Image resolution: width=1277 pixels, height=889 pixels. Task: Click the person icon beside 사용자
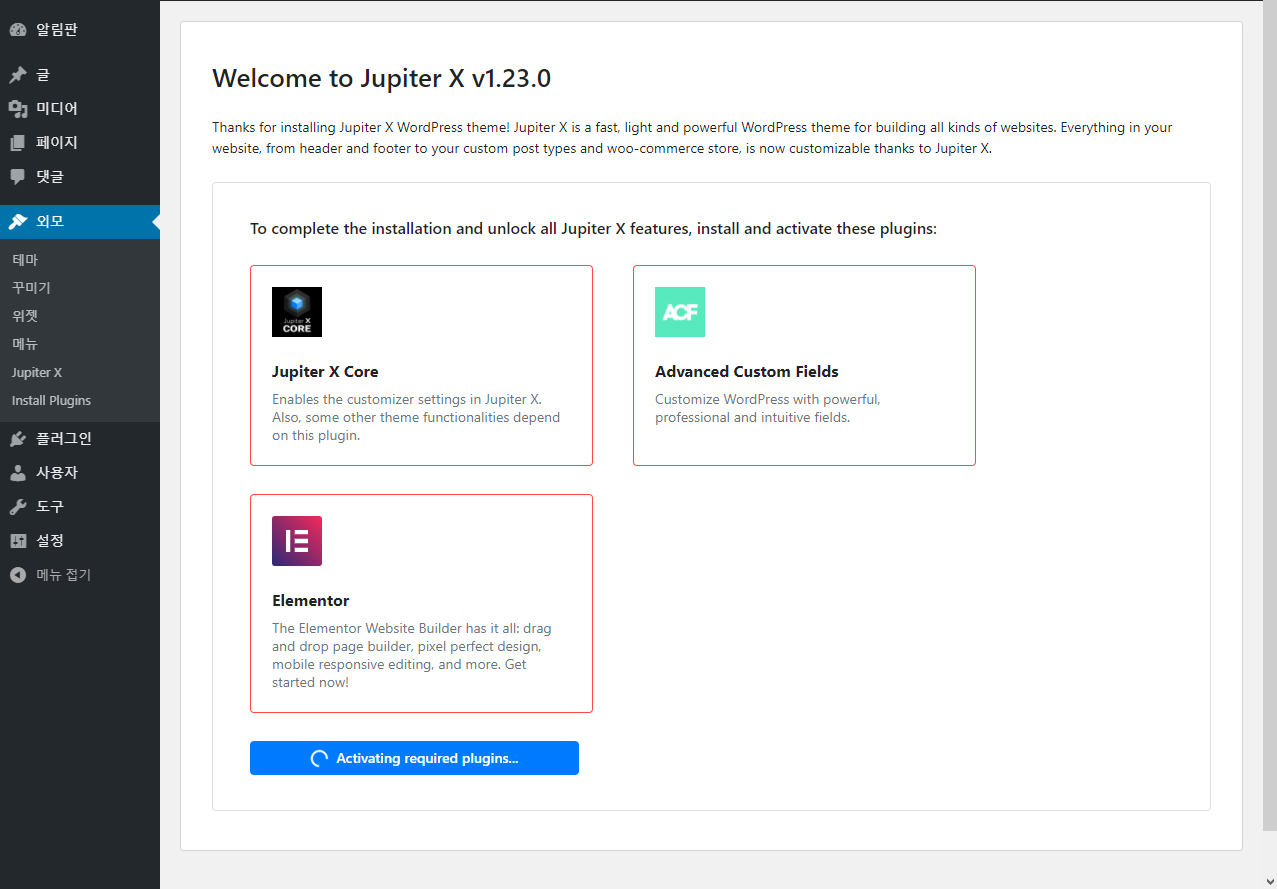pos(18,473)
